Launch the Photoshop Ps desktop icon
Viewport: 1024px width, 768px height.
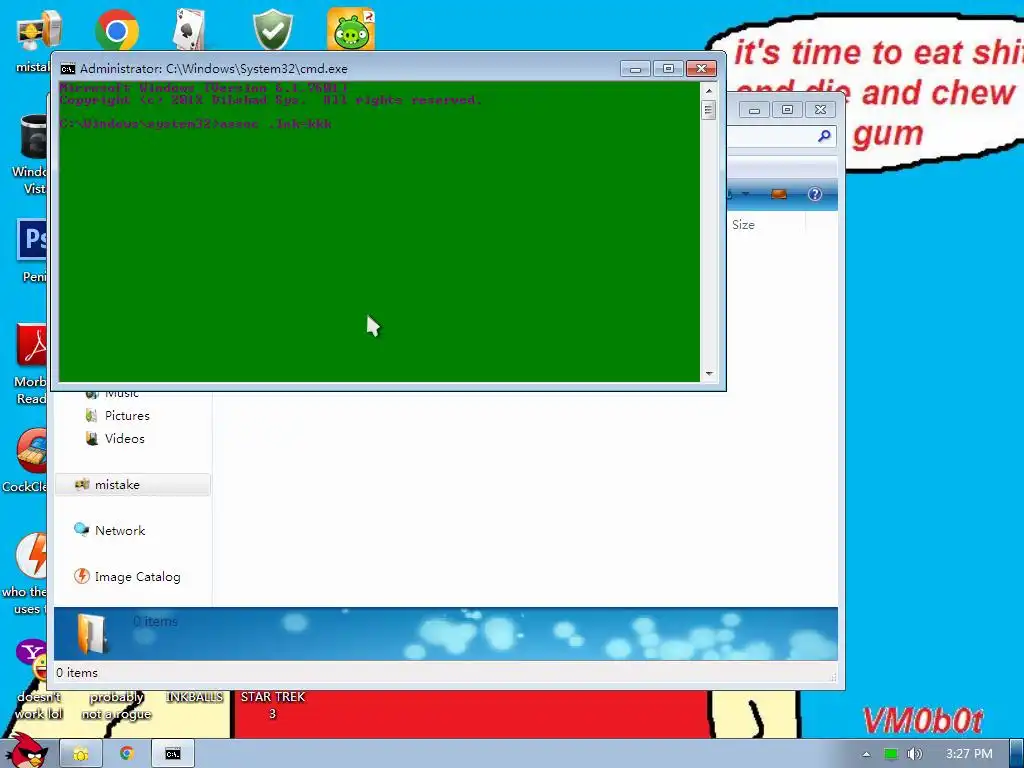[32, 240]
